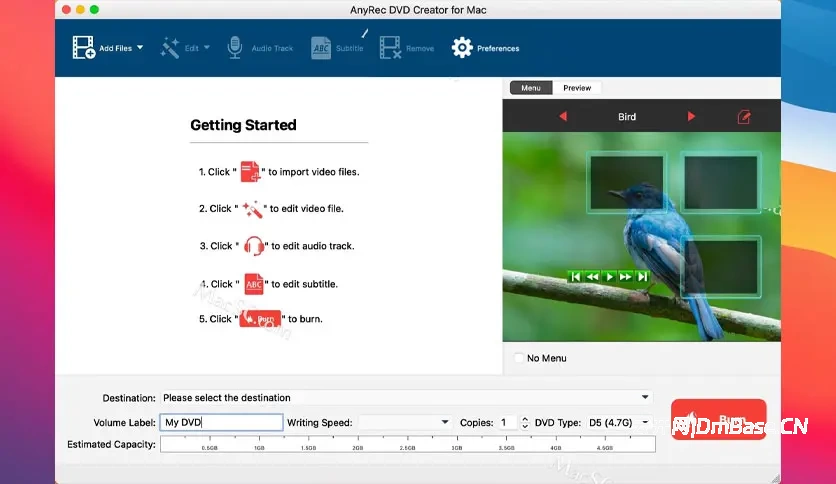The image size is (836, 484).
Task: Click the Preferences label in toolbar
Action: 498,48
